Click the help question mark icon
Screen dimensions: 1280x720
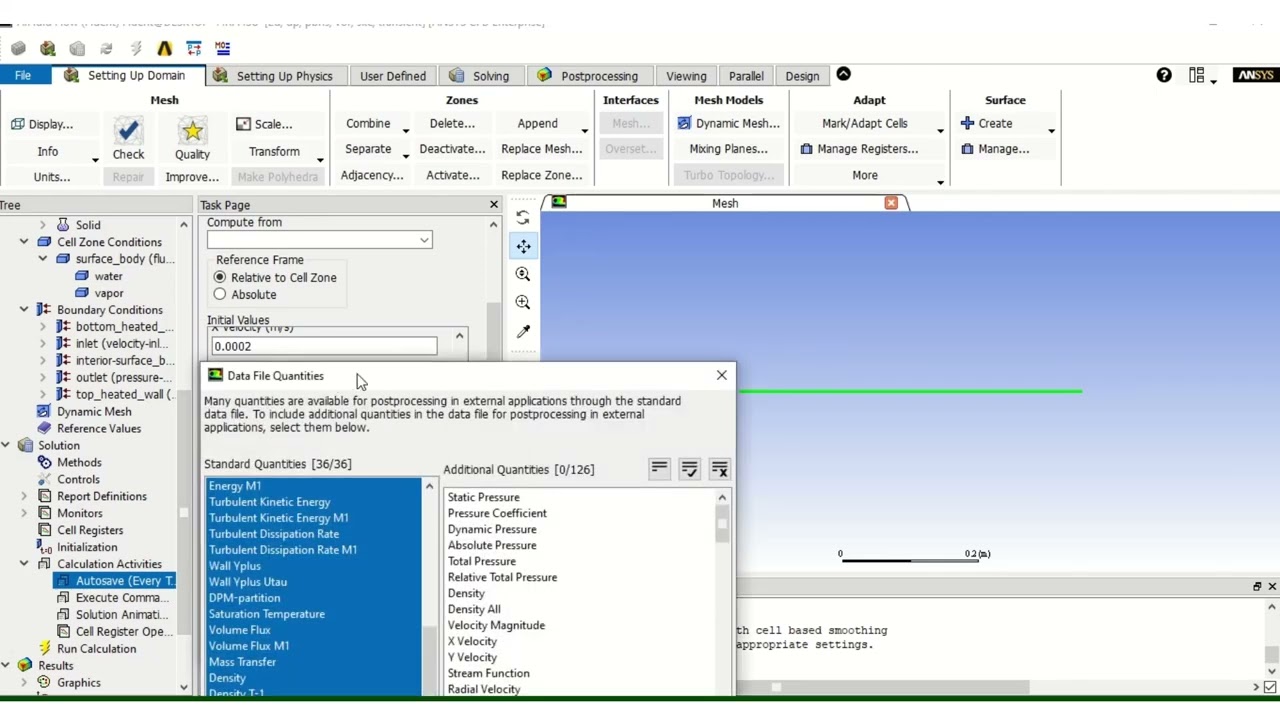[1164, 75]
